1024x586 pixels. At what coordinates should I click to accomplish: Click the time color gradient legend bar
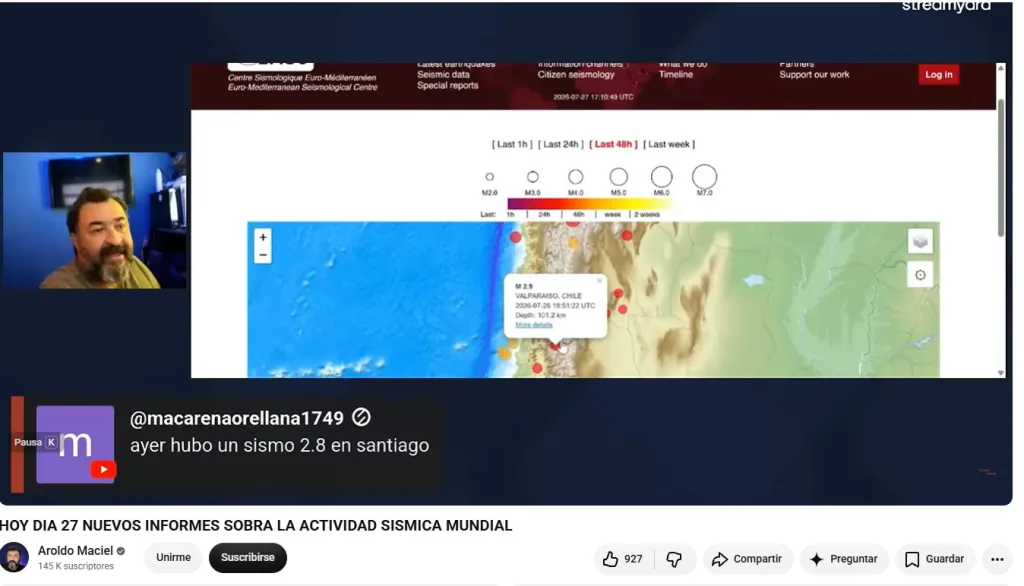591,204
